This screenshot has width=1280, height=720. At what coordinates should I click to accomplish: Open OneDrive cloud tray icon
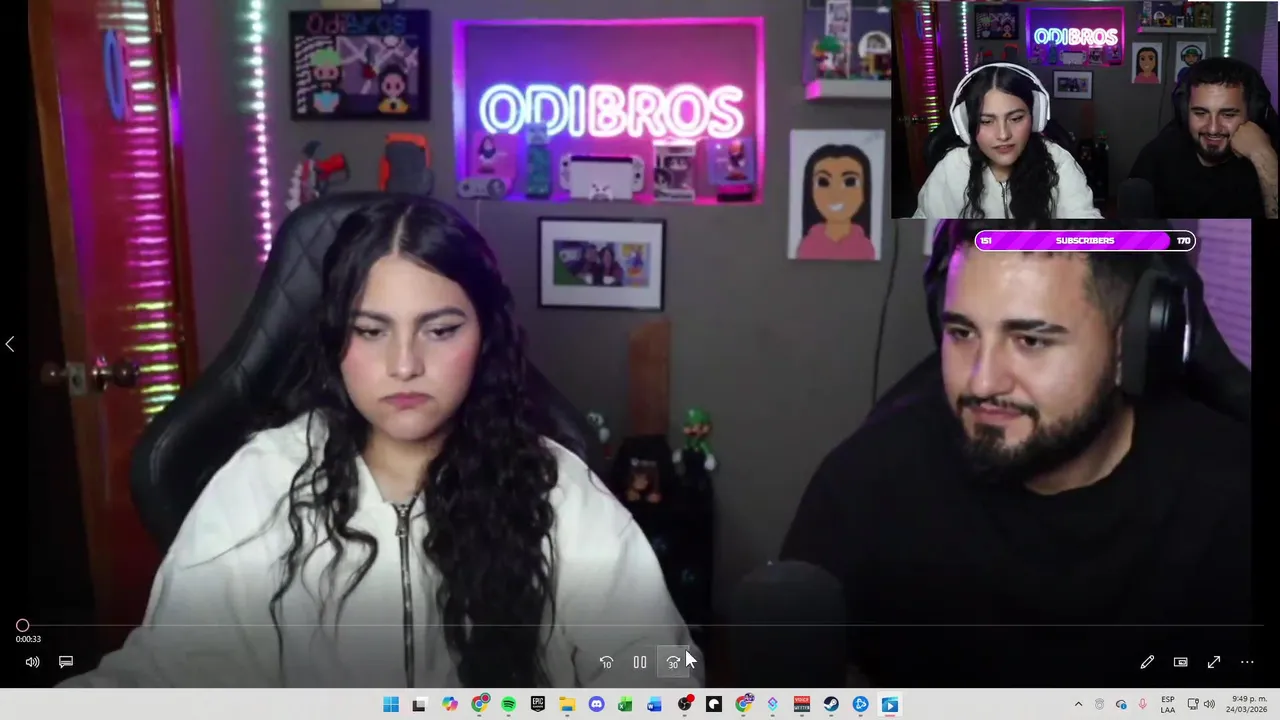click(x=1121, y=705)
